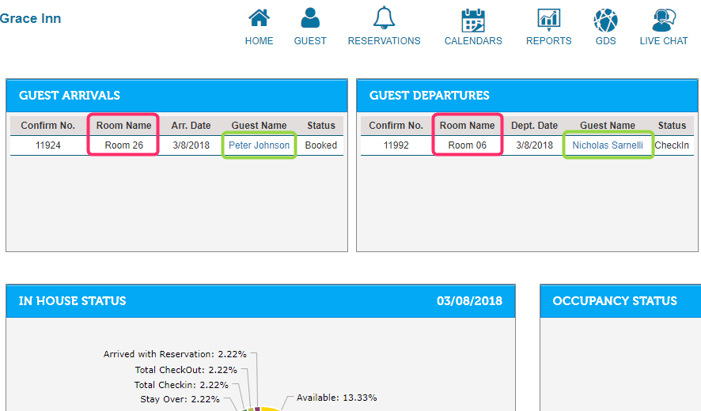Image resolution: width=701 pixels, height=411 pixels.
Task: Click the Total CheckOut 2.22% label
Action: pyautogui.click(x=186, y=370)
